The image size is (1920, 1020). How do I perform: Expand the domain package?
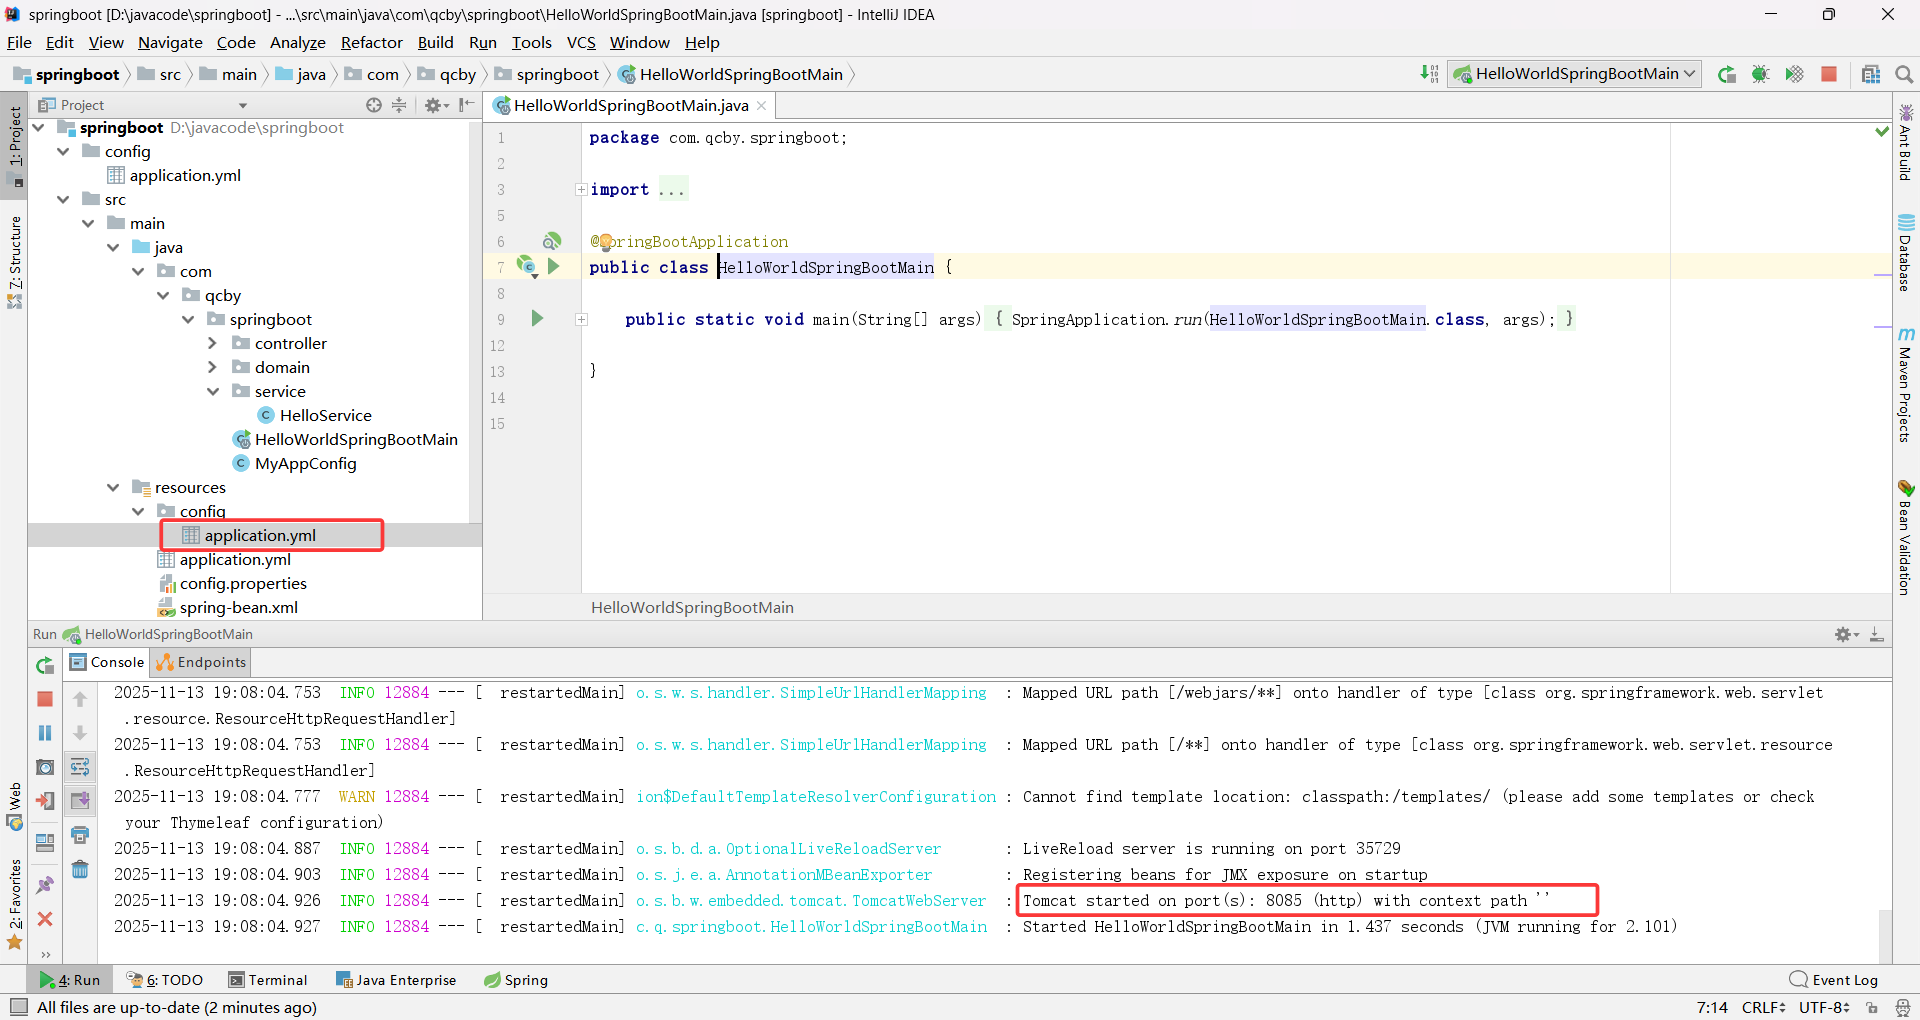tap(212, 368)
